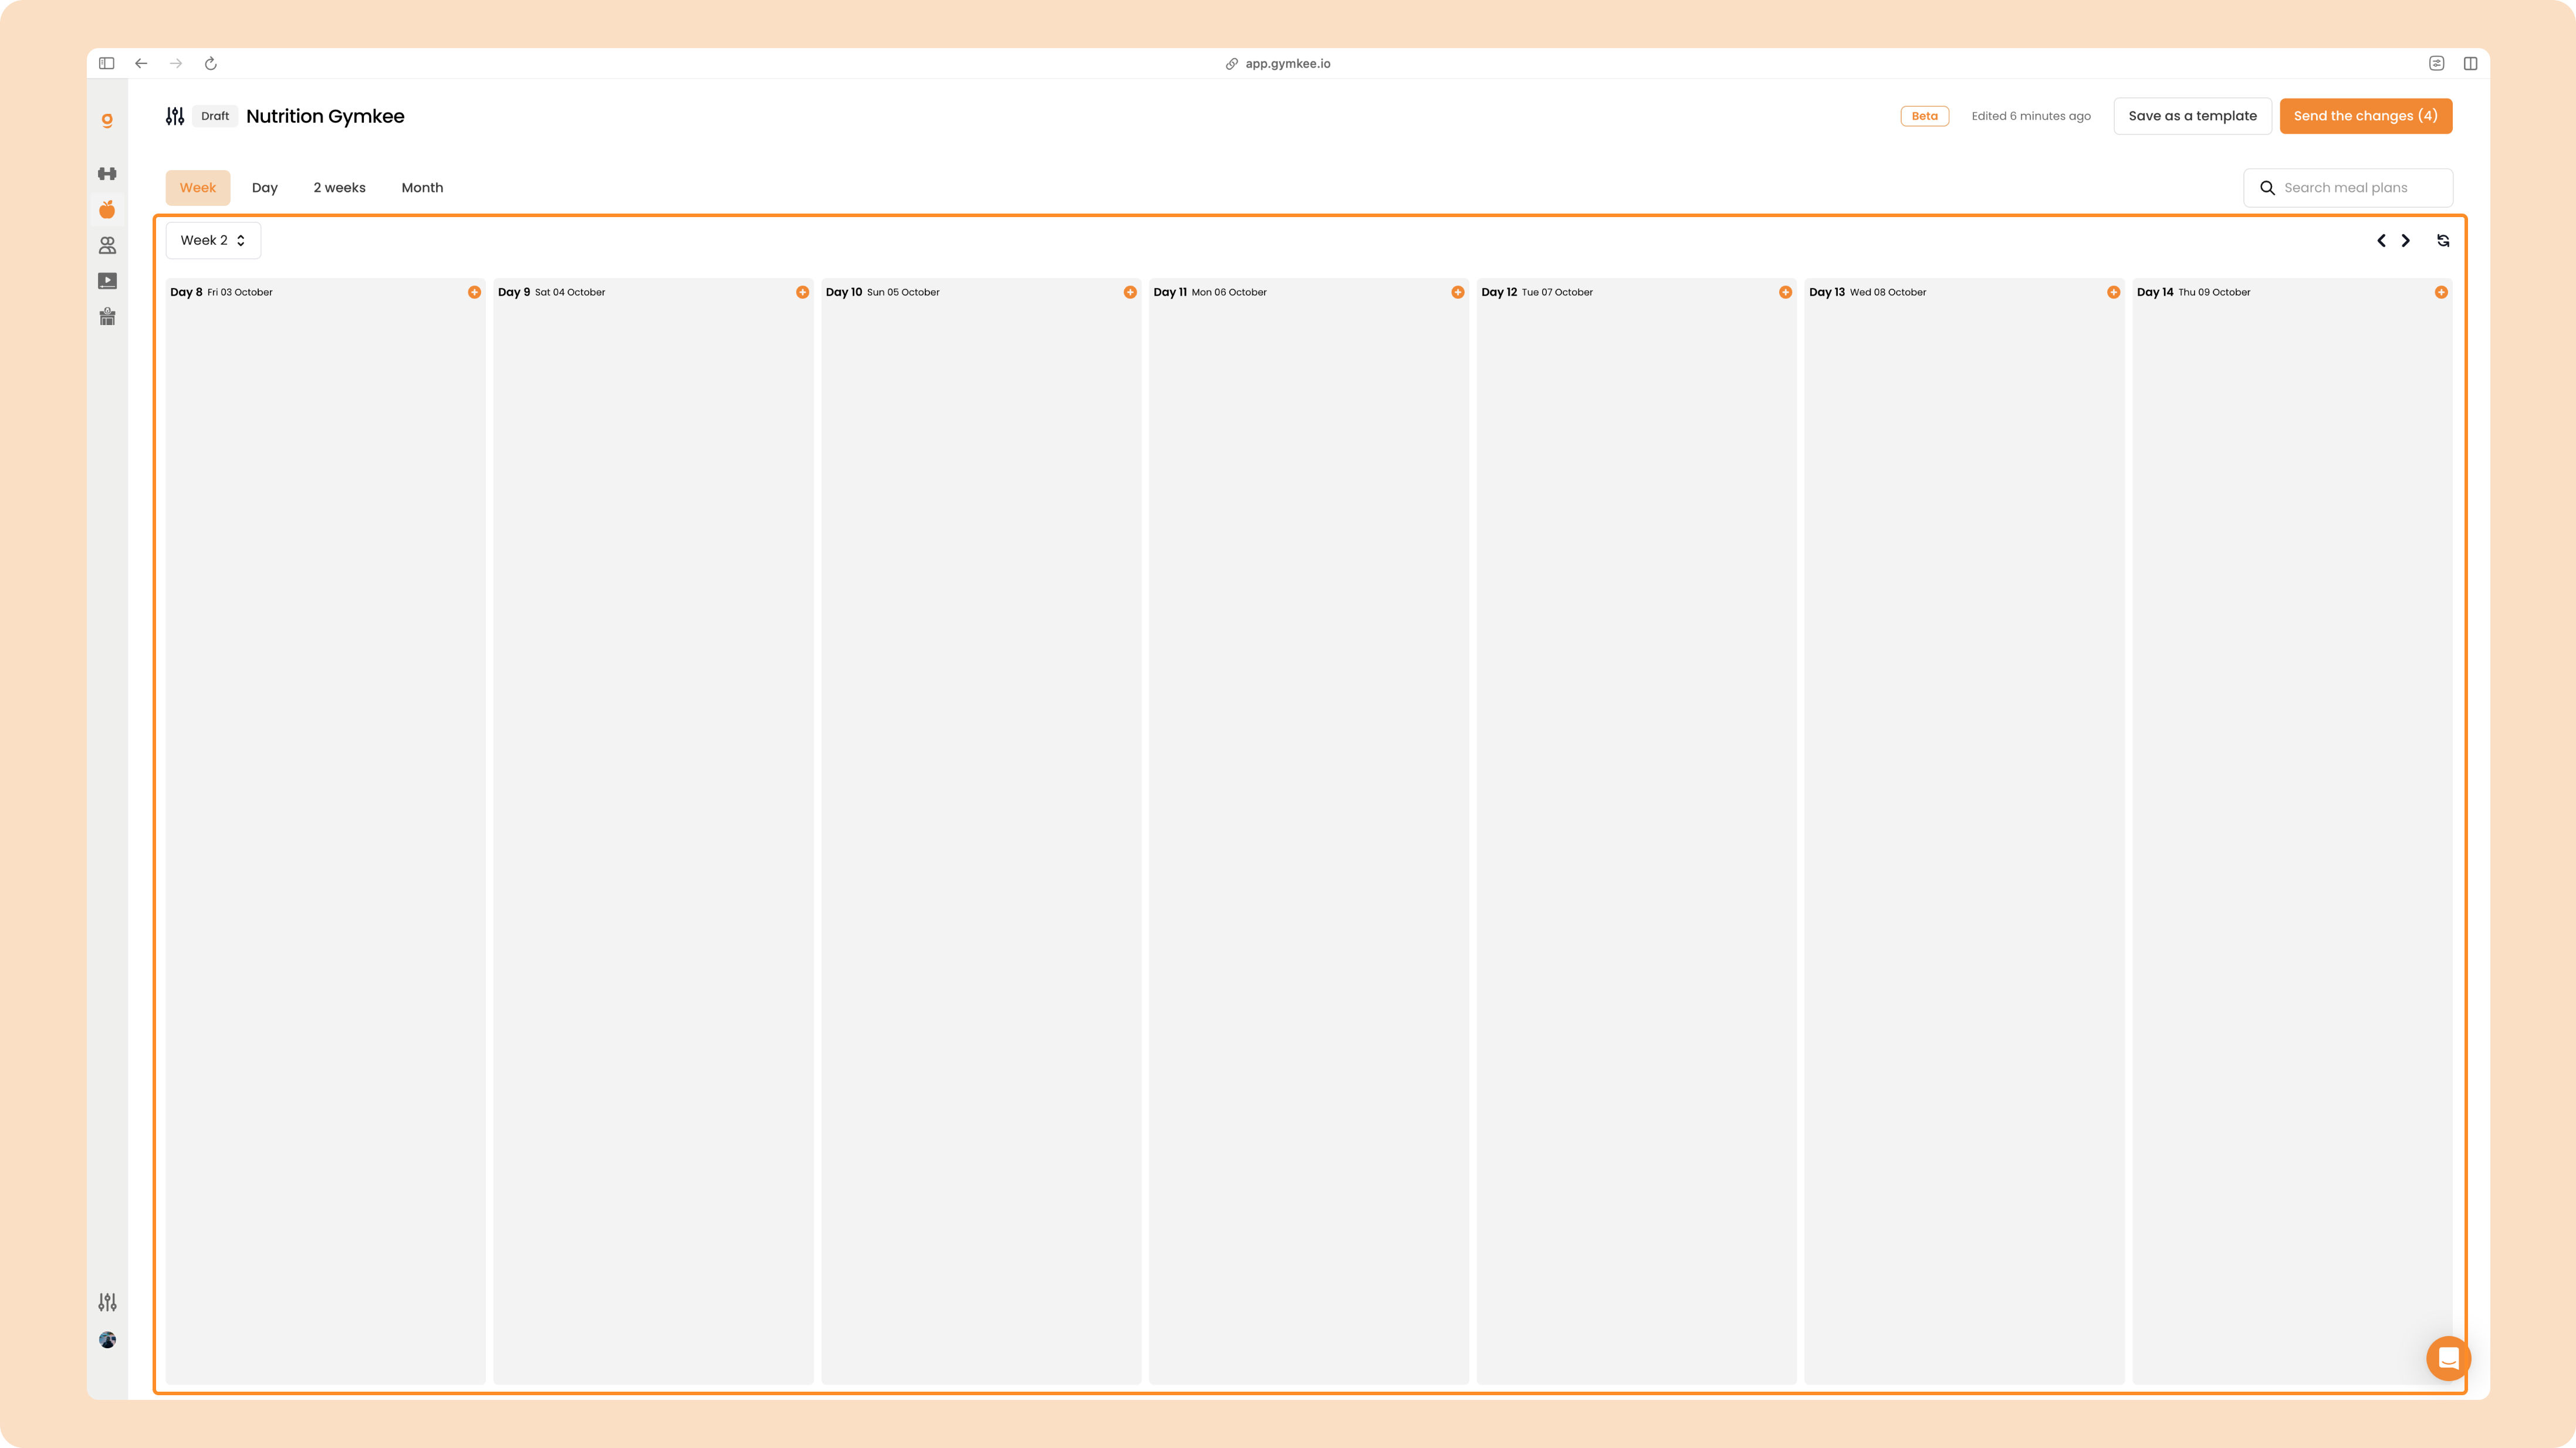Toggle the browser sidebar icon
Viewport: 2576px width, 1448px height.
click(x=107, y=63)
